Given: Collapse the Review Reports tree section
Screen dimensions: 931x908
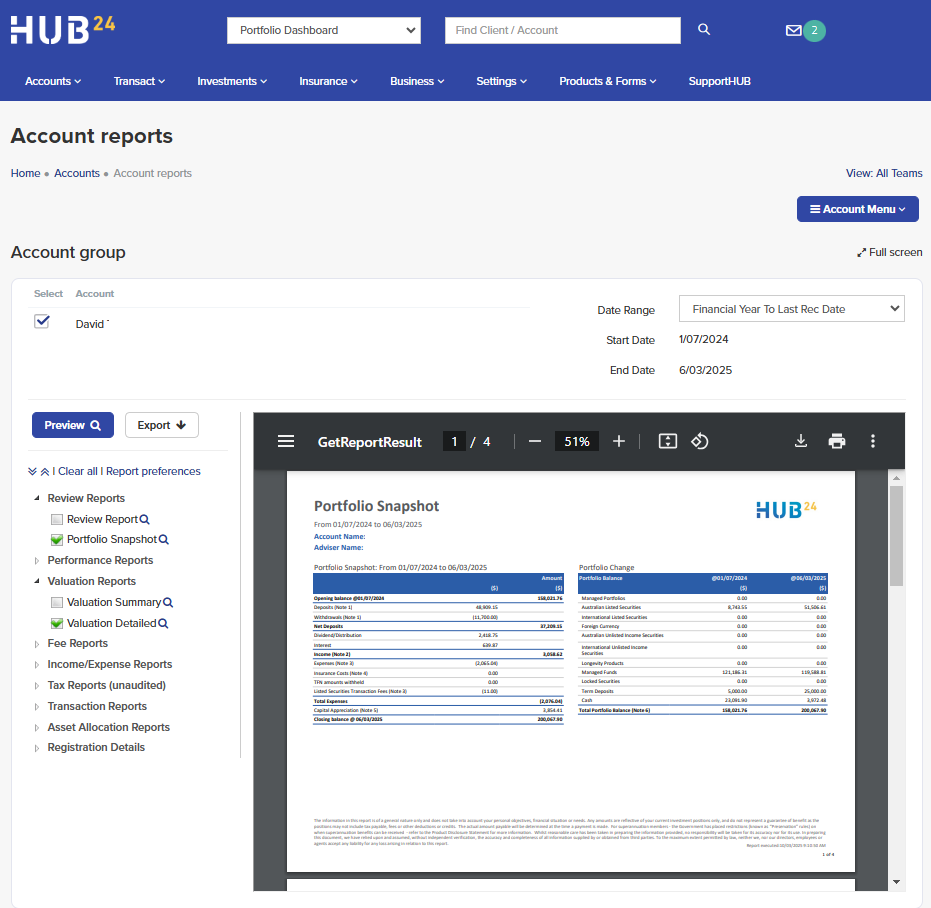Looking at the screenshot, I should (37, 498).
